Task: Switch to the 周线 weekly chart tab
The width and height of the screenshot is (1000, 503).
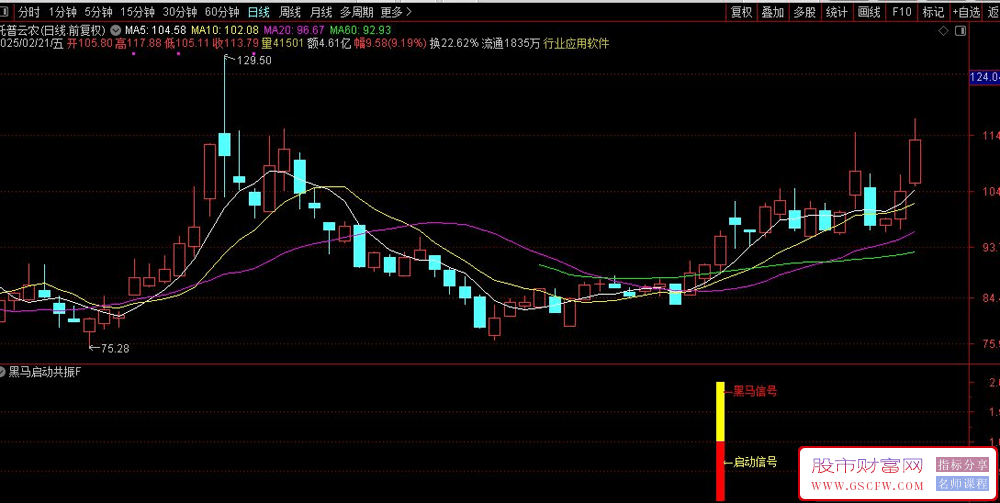Action: [290, 11]
